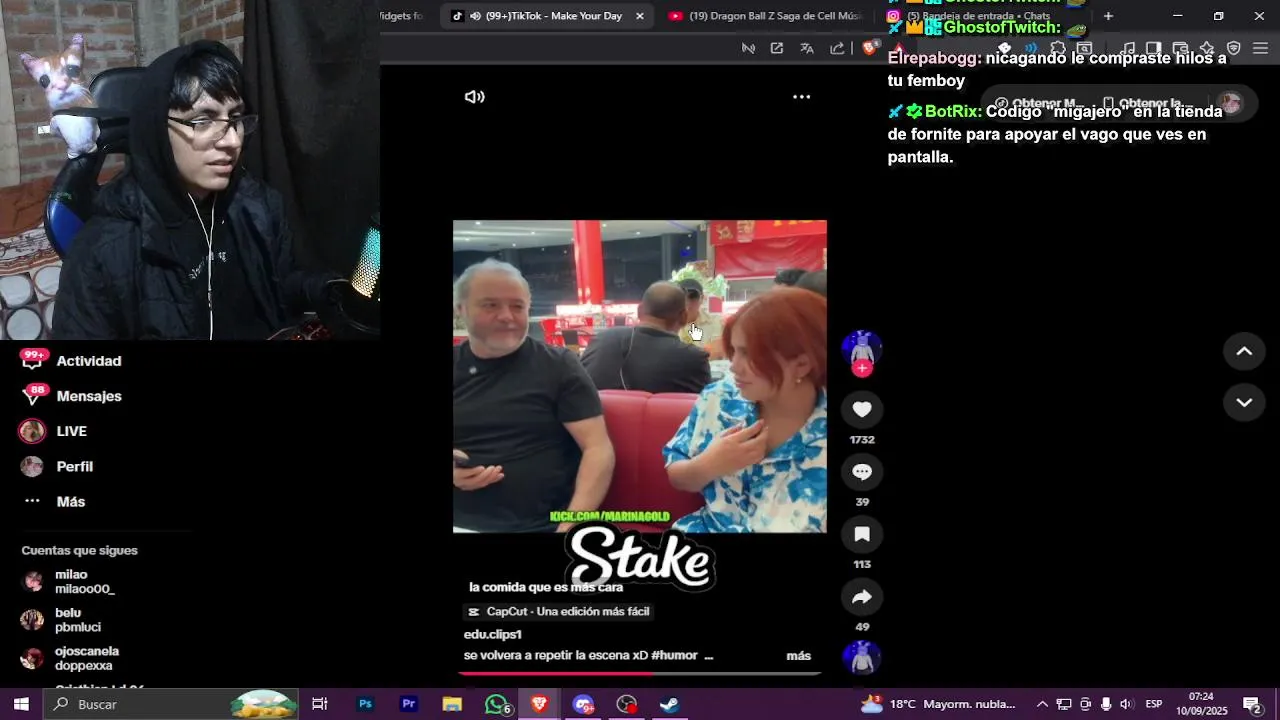Open a new browser tab with plus
This screenshot has width=1280, height=720.
click(x=1108, y=16)
